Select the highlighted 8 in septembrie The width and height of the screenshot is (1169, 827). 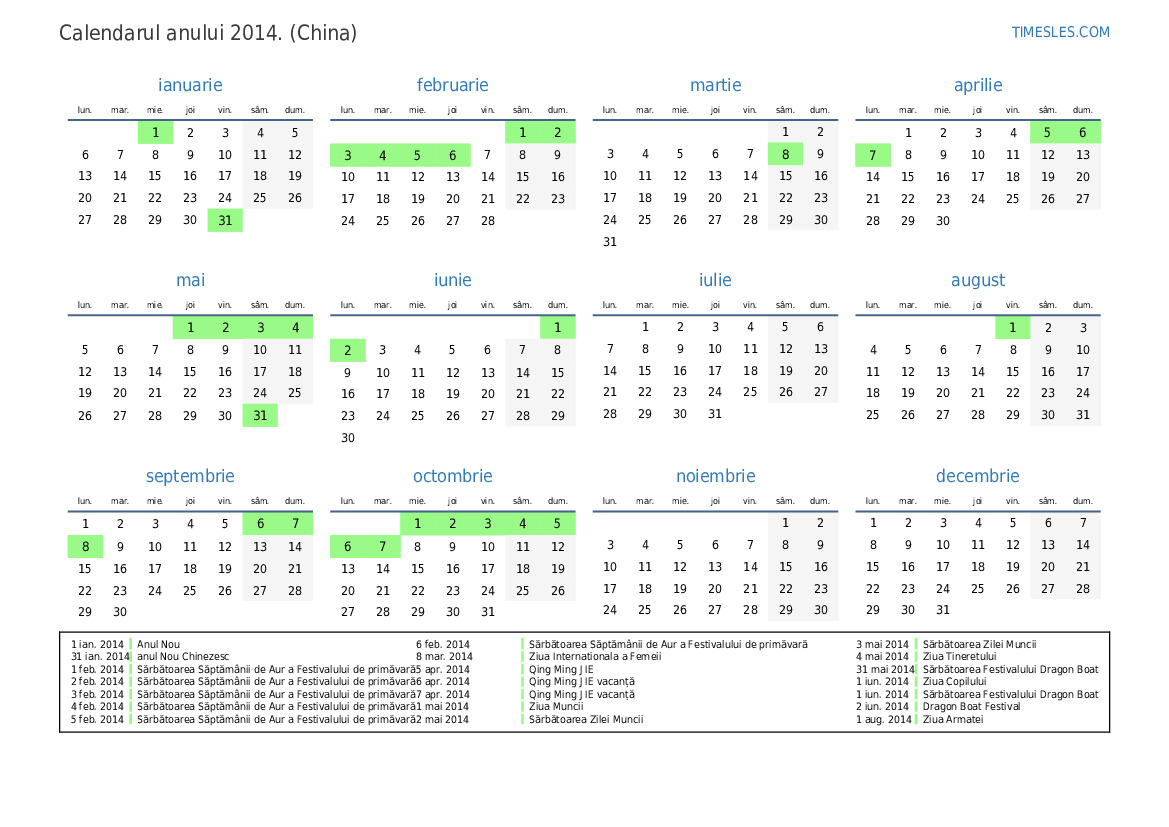click(85, 547)
